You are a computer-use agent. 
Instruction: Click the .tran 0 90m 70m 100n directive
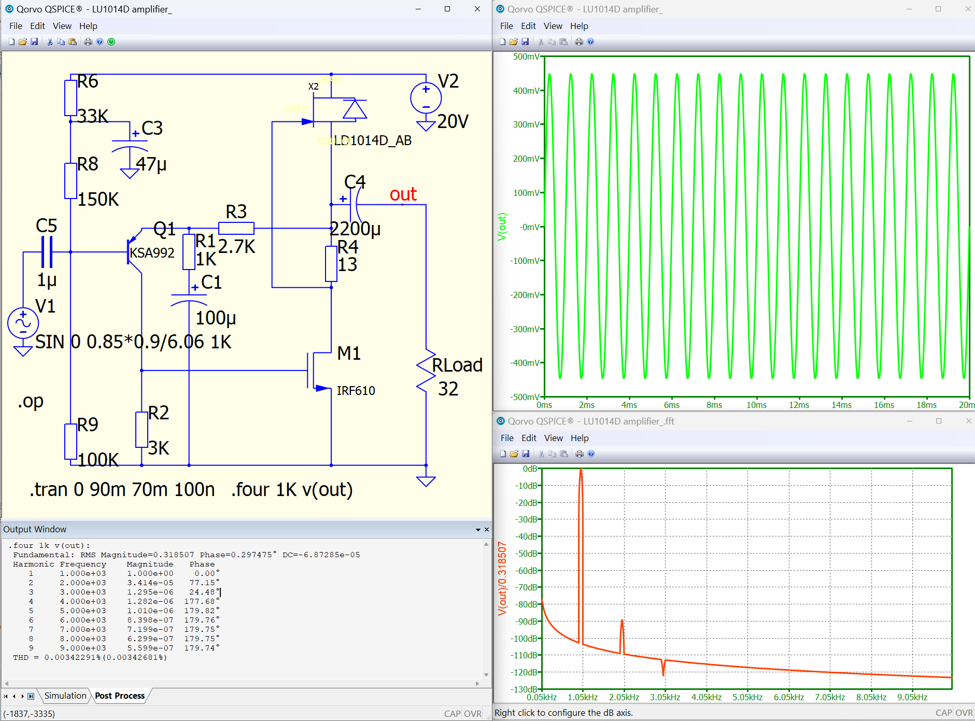122,490
